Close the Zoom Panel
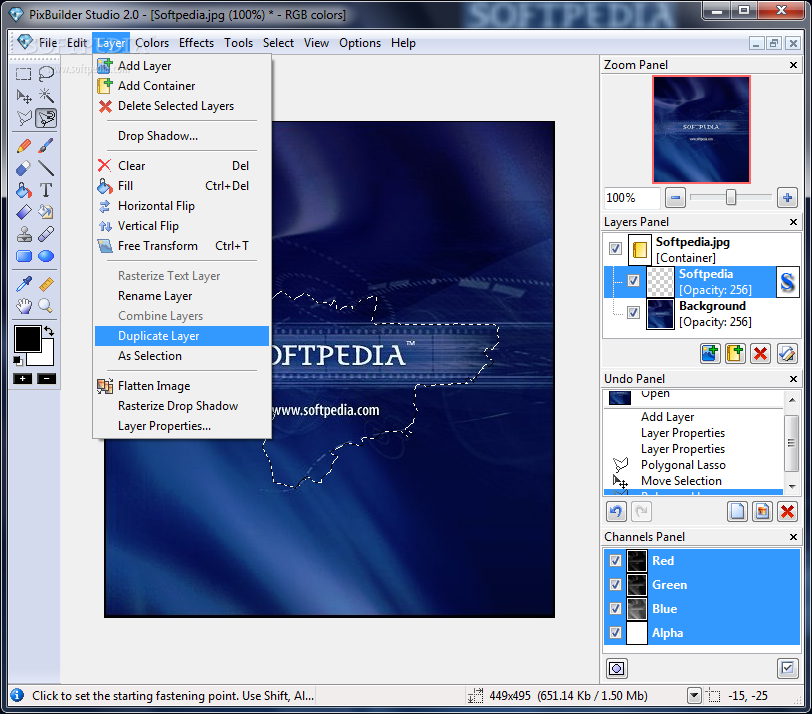812x714 pixels. (x=793, y=65)
